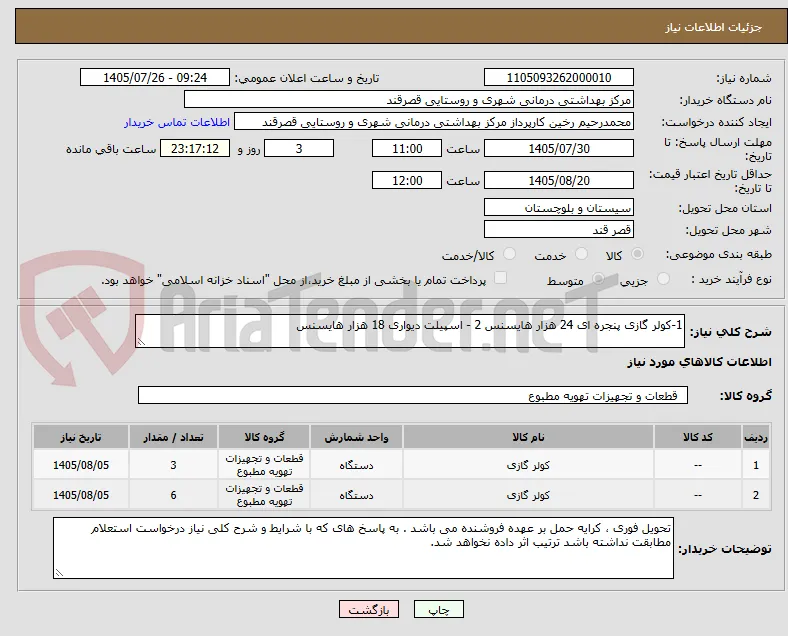Viewport: 788px width, 636px height.
Task: Click the چاپ (print) button
Action: tap(438, 609)
